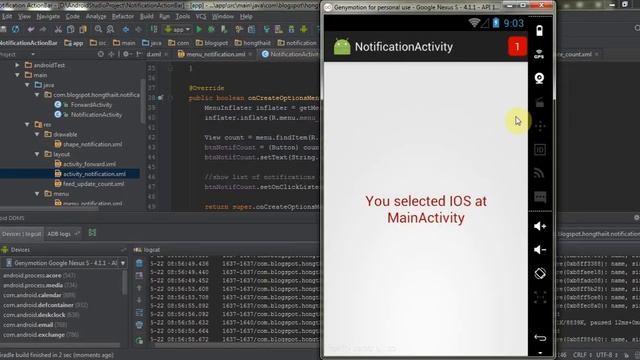
Task: Open the Analyze menu
Action: tap(96, 17)
